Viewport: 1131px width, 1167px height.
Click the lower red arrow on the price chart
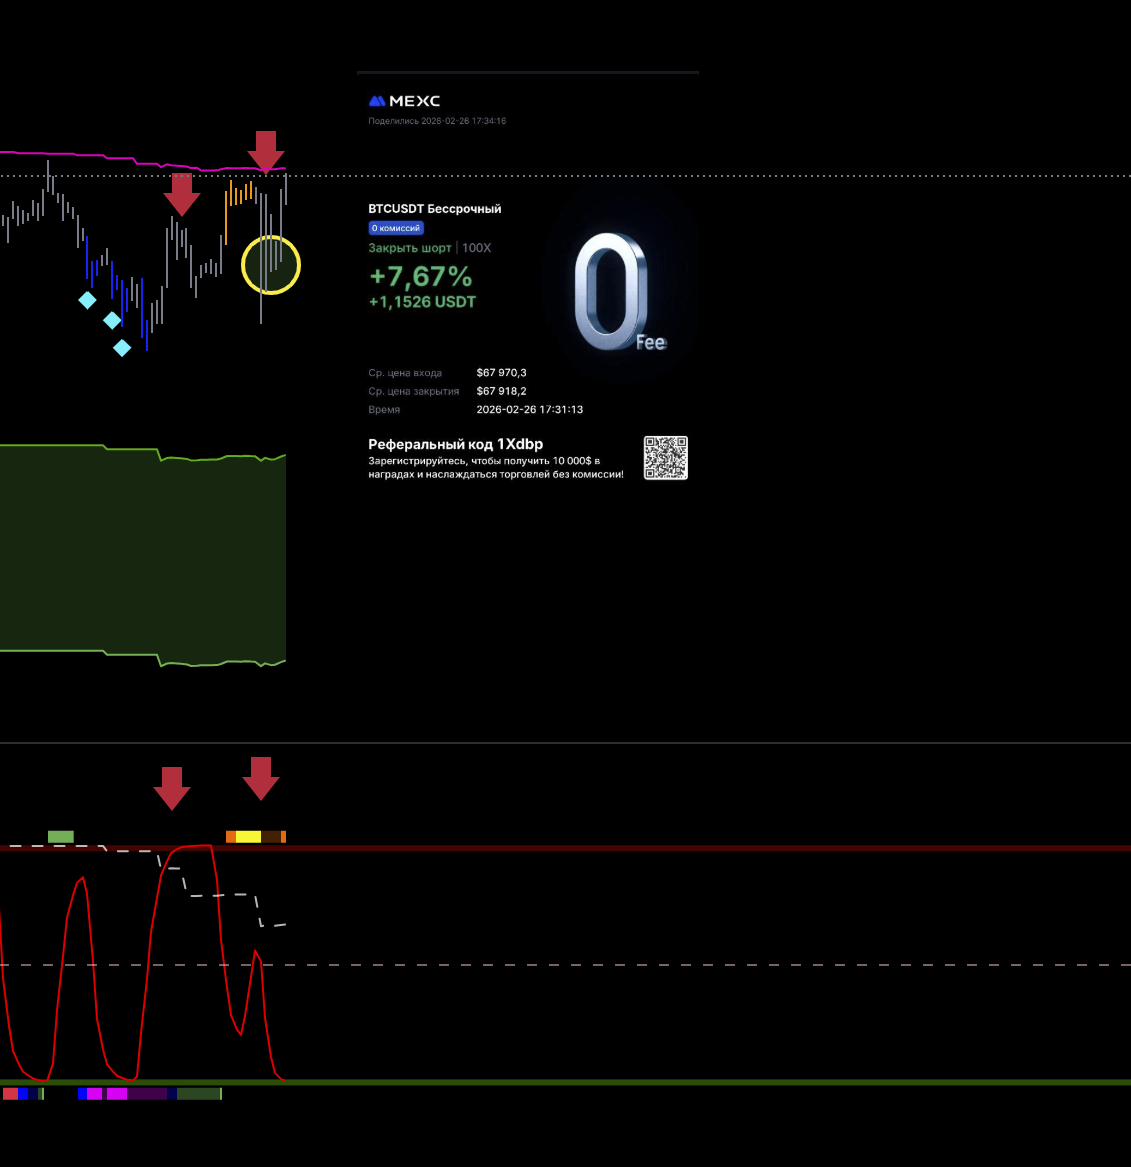pyautogui.click(x=181, y=193)
